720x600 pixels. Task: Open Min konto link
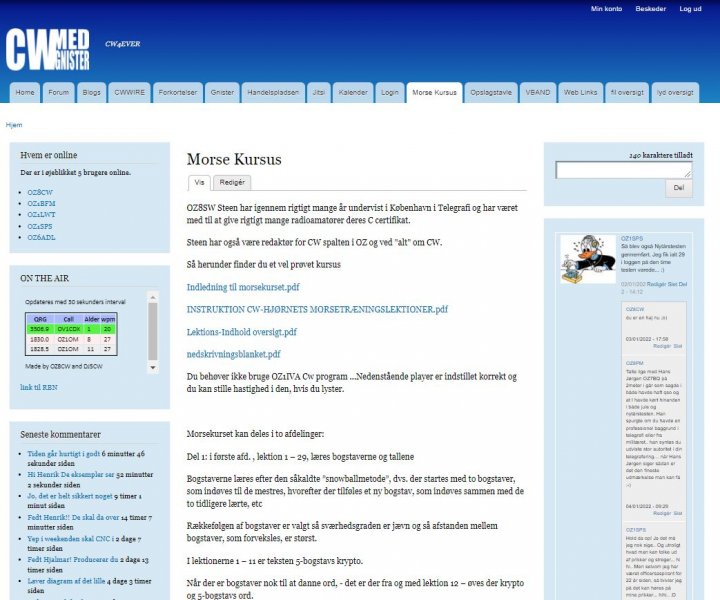click(x=606, y=9)
